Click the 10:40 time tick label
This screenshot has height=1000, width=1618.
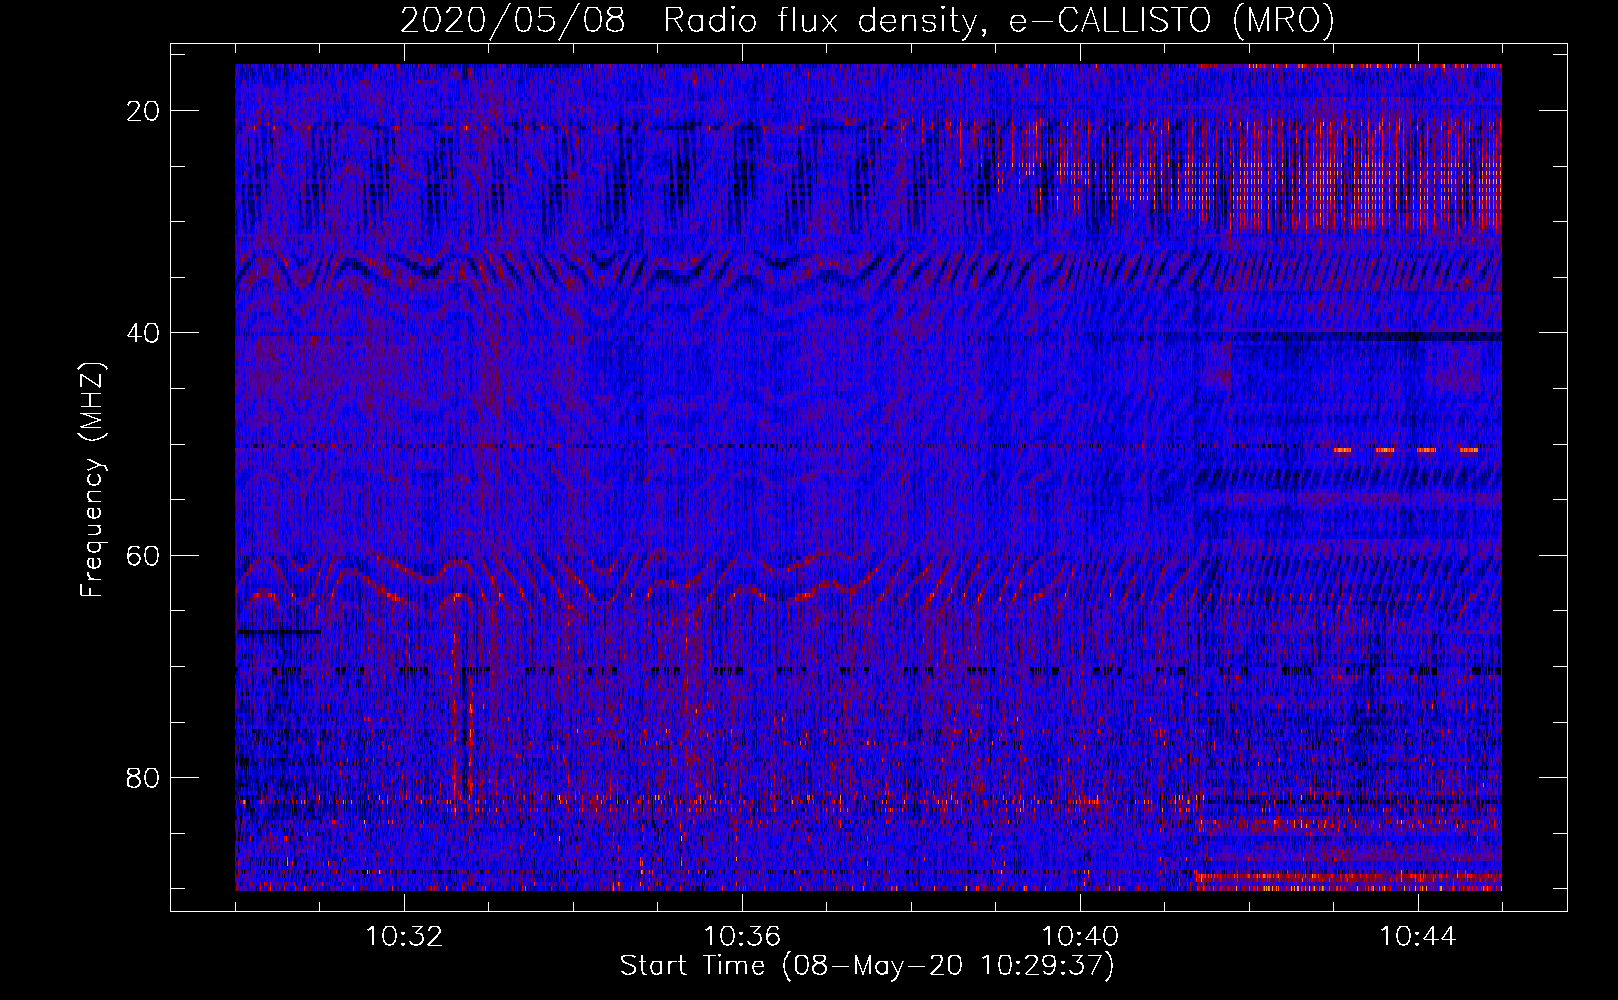[x=1080, y=937]
